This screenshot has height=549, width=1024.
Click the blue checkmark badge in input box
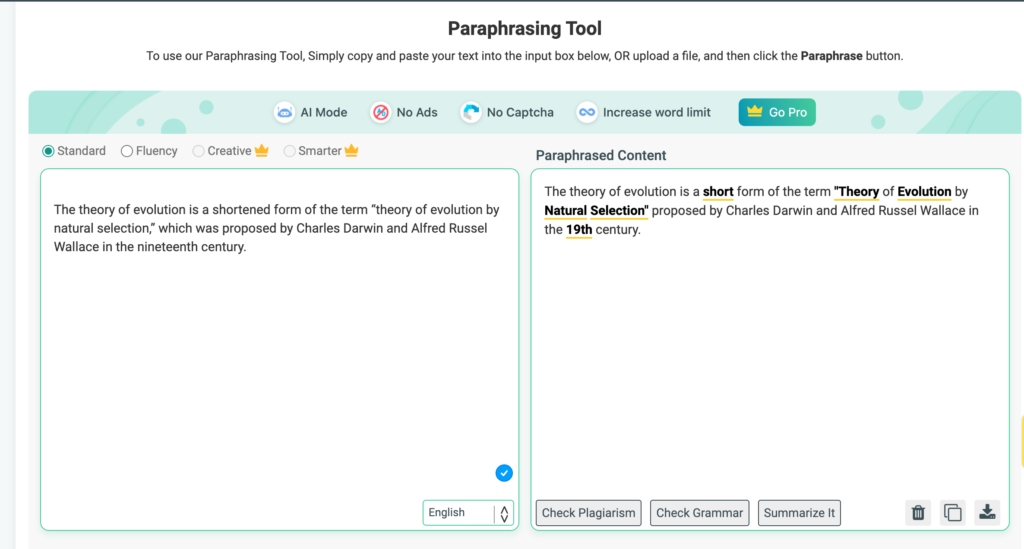point(504,473)
